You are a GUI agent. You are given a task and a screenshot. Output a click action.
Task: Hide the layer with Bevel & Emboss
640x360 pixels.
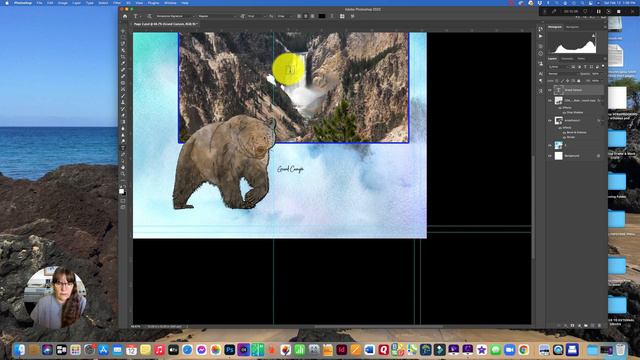550,120
